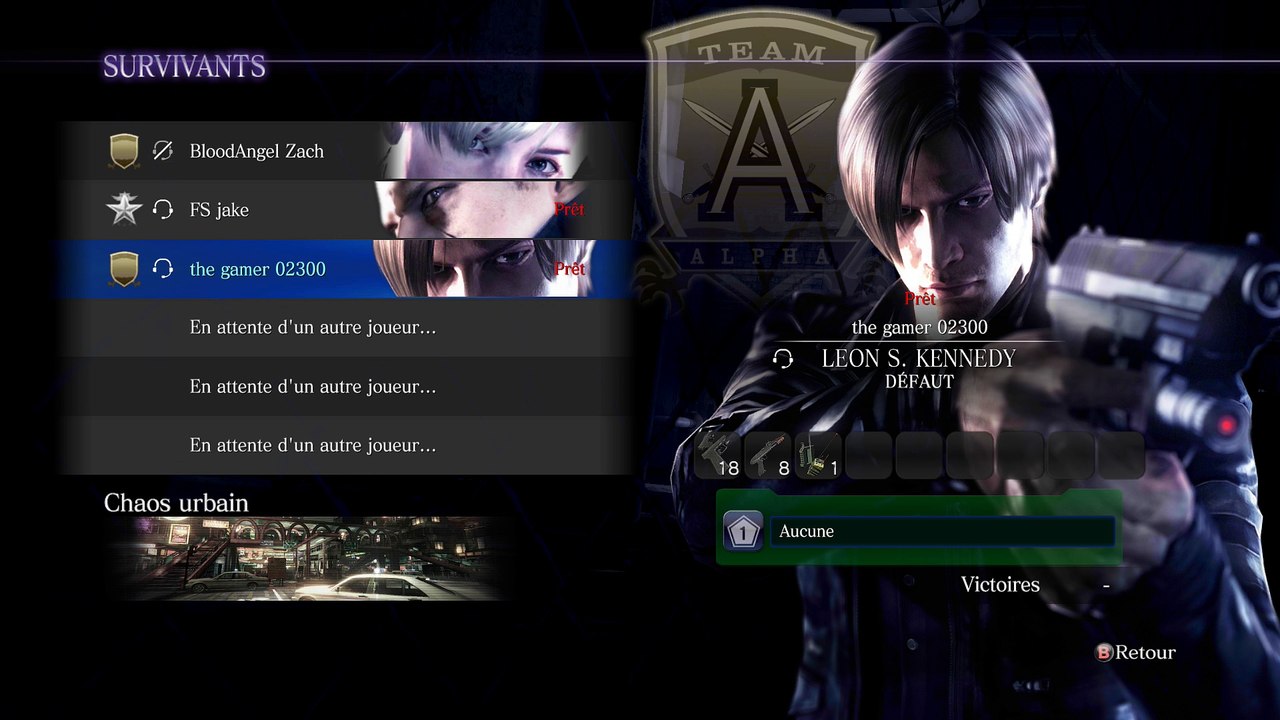Click the B button icon beside Retour
The height and width of the screenshot is (720, 1280).
[1104, 652]
